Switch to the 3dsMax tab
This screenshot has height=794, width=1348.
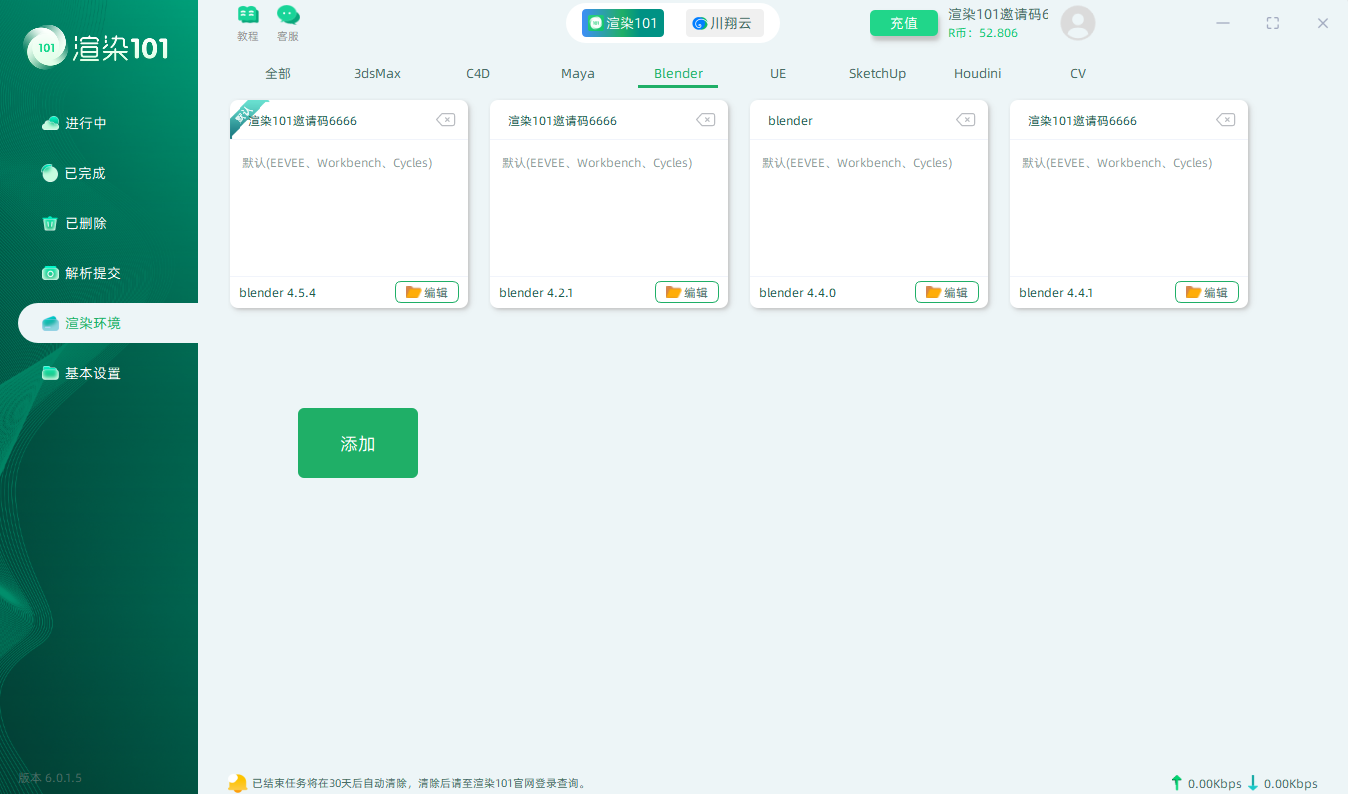[x=377, y=74]
